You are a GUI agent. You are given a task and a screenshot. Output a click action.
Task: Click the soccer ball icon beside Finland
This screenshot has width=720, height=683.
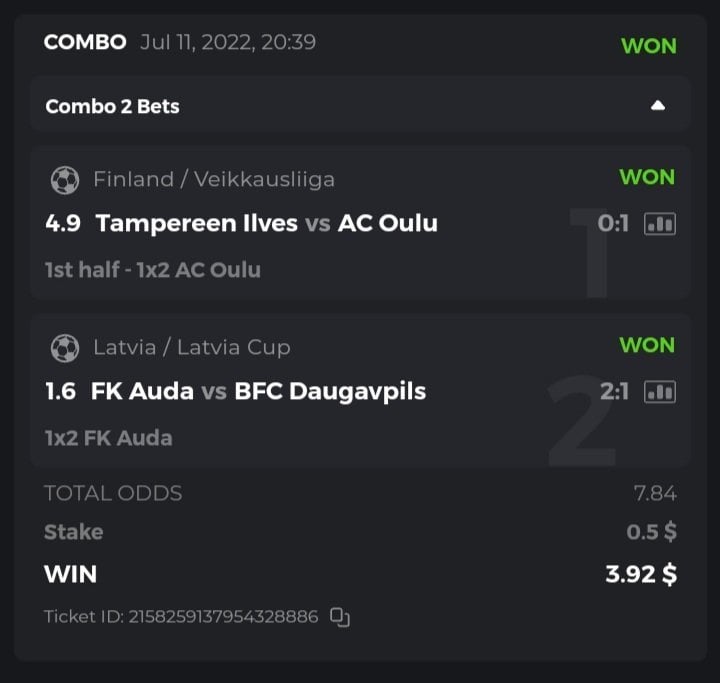(64, 180)
